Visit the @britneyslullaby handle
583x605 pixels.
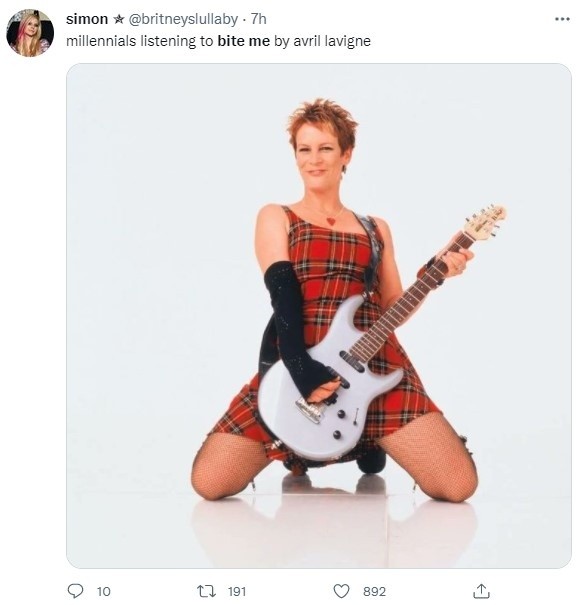tap(183, 19)
